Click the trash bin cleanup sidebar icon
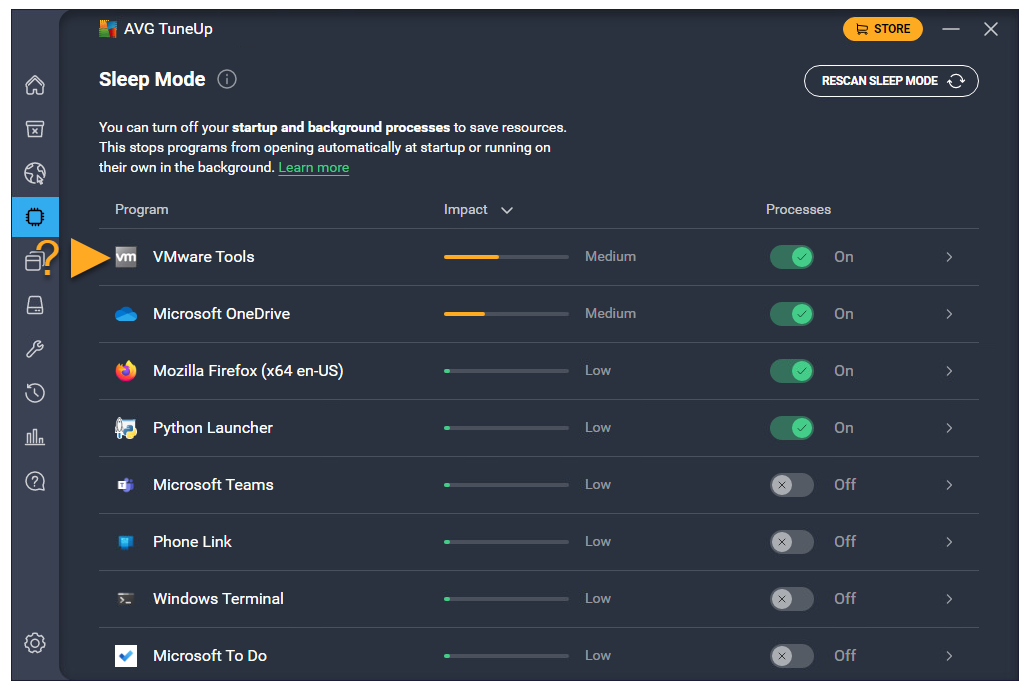The height and width of the screenshot is (691, 1028). click(35, 129)
